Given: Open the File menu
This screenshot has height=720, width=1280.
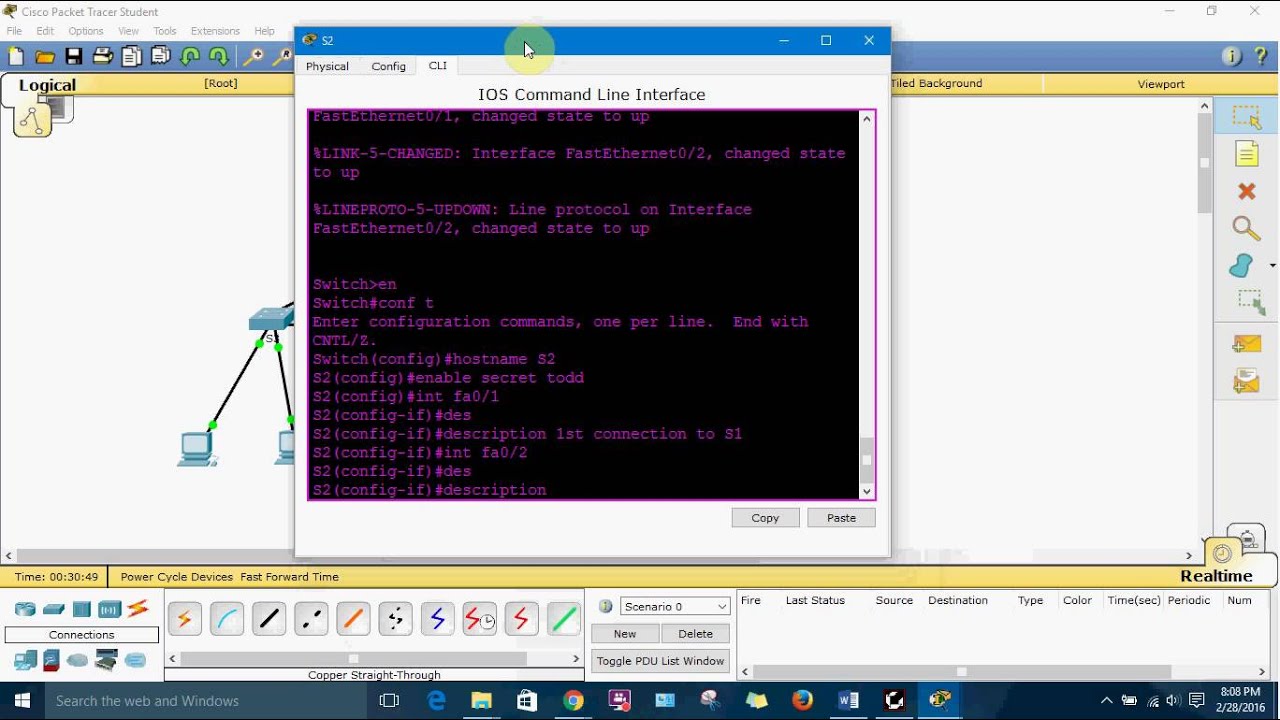Looking at the screenshot, I should [x=14, y=31].
